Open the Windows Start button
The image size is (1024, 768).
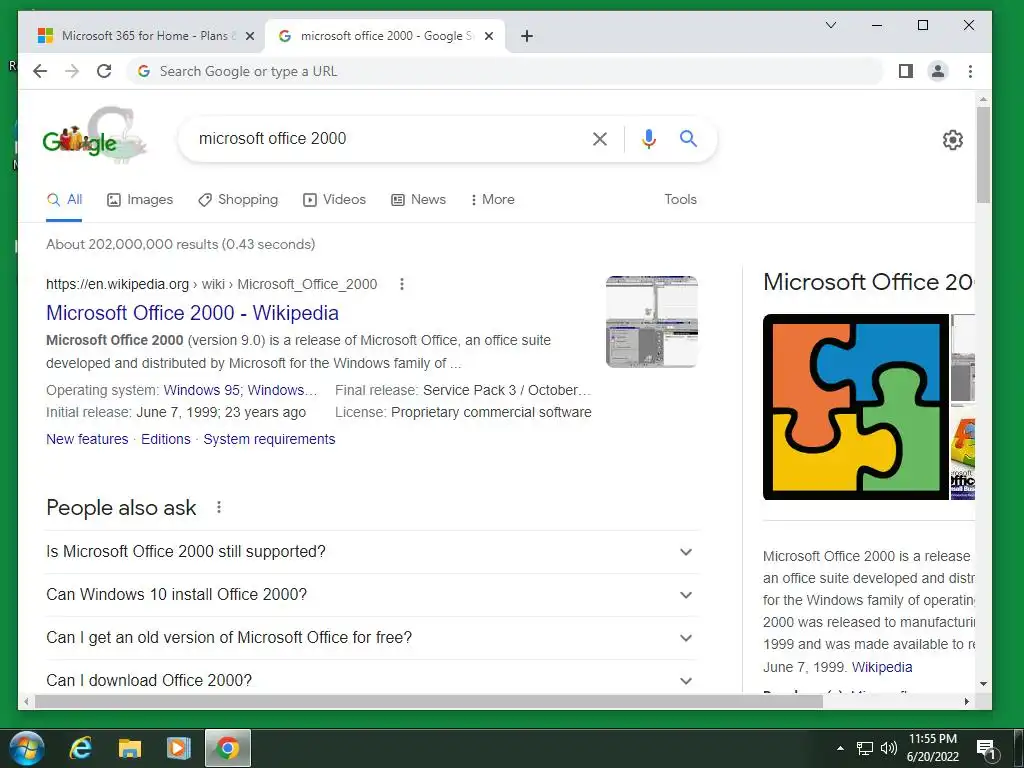coord(27,748)
